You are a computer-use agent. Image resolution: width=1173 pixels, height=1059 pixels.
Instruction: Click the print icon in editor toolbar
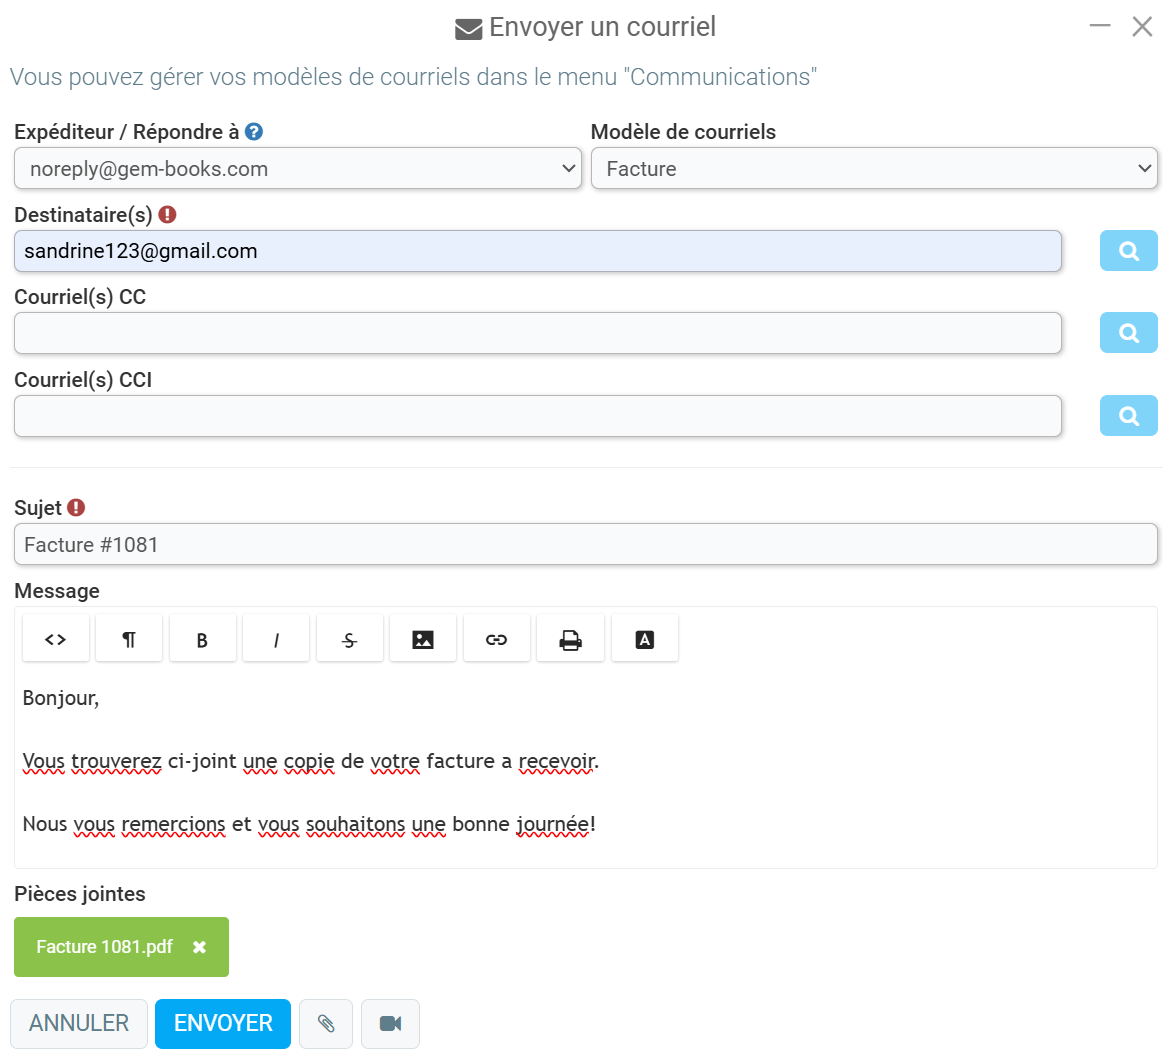tap(571, 639)
